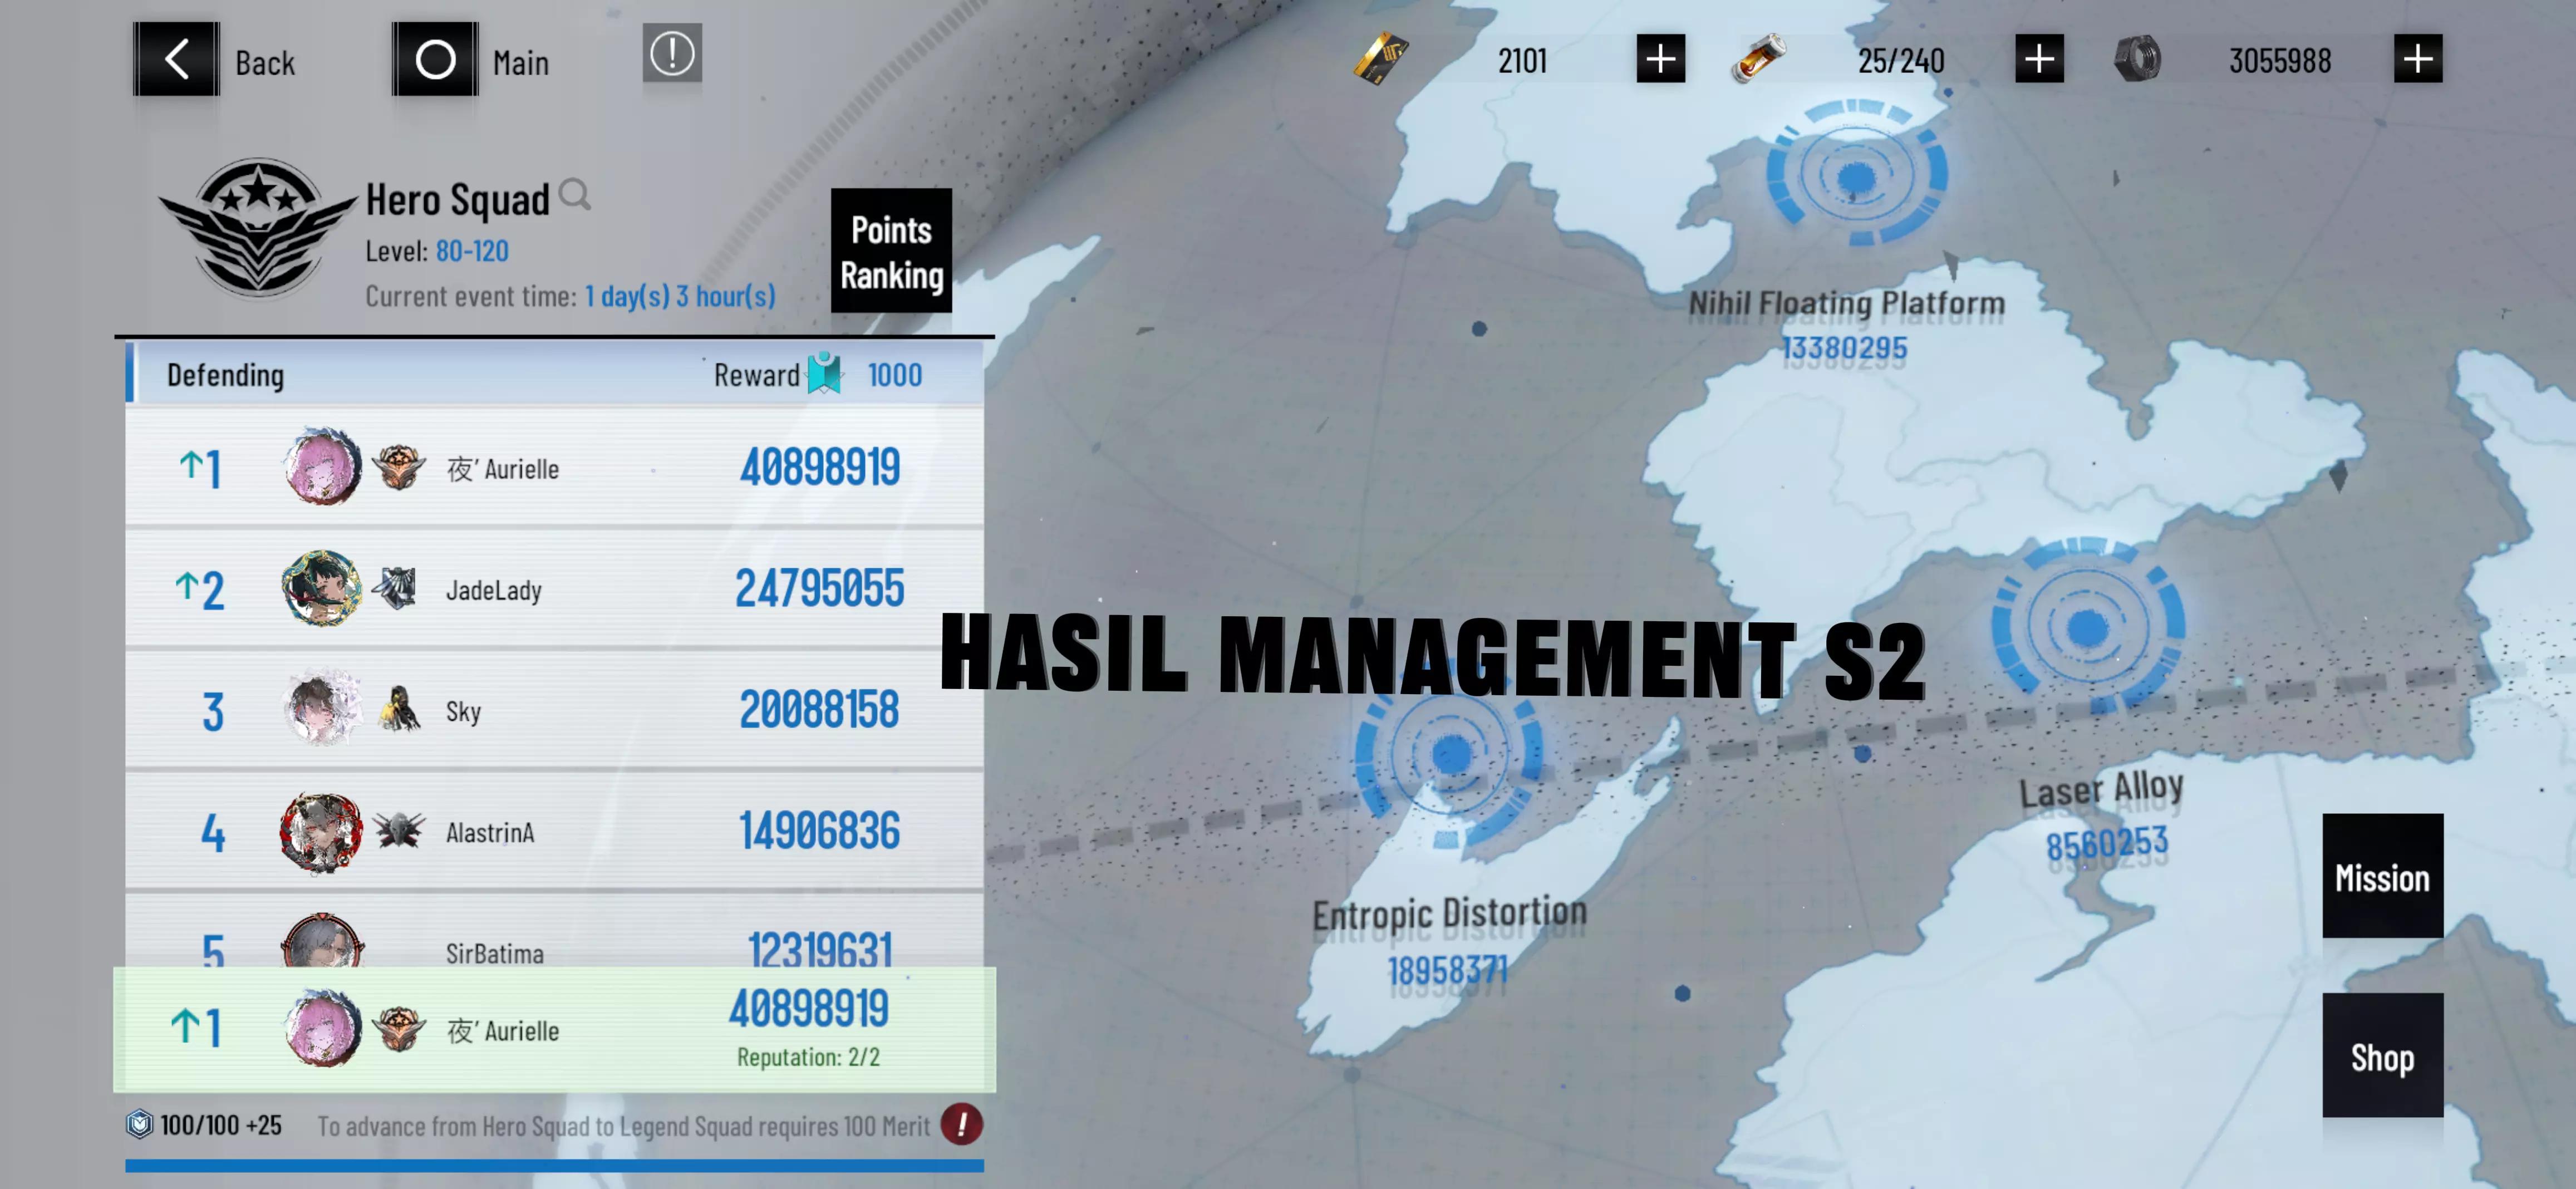Tap the reward banner icon next to 1000
Screen dimensions: 2576x1189
point(825,374)
